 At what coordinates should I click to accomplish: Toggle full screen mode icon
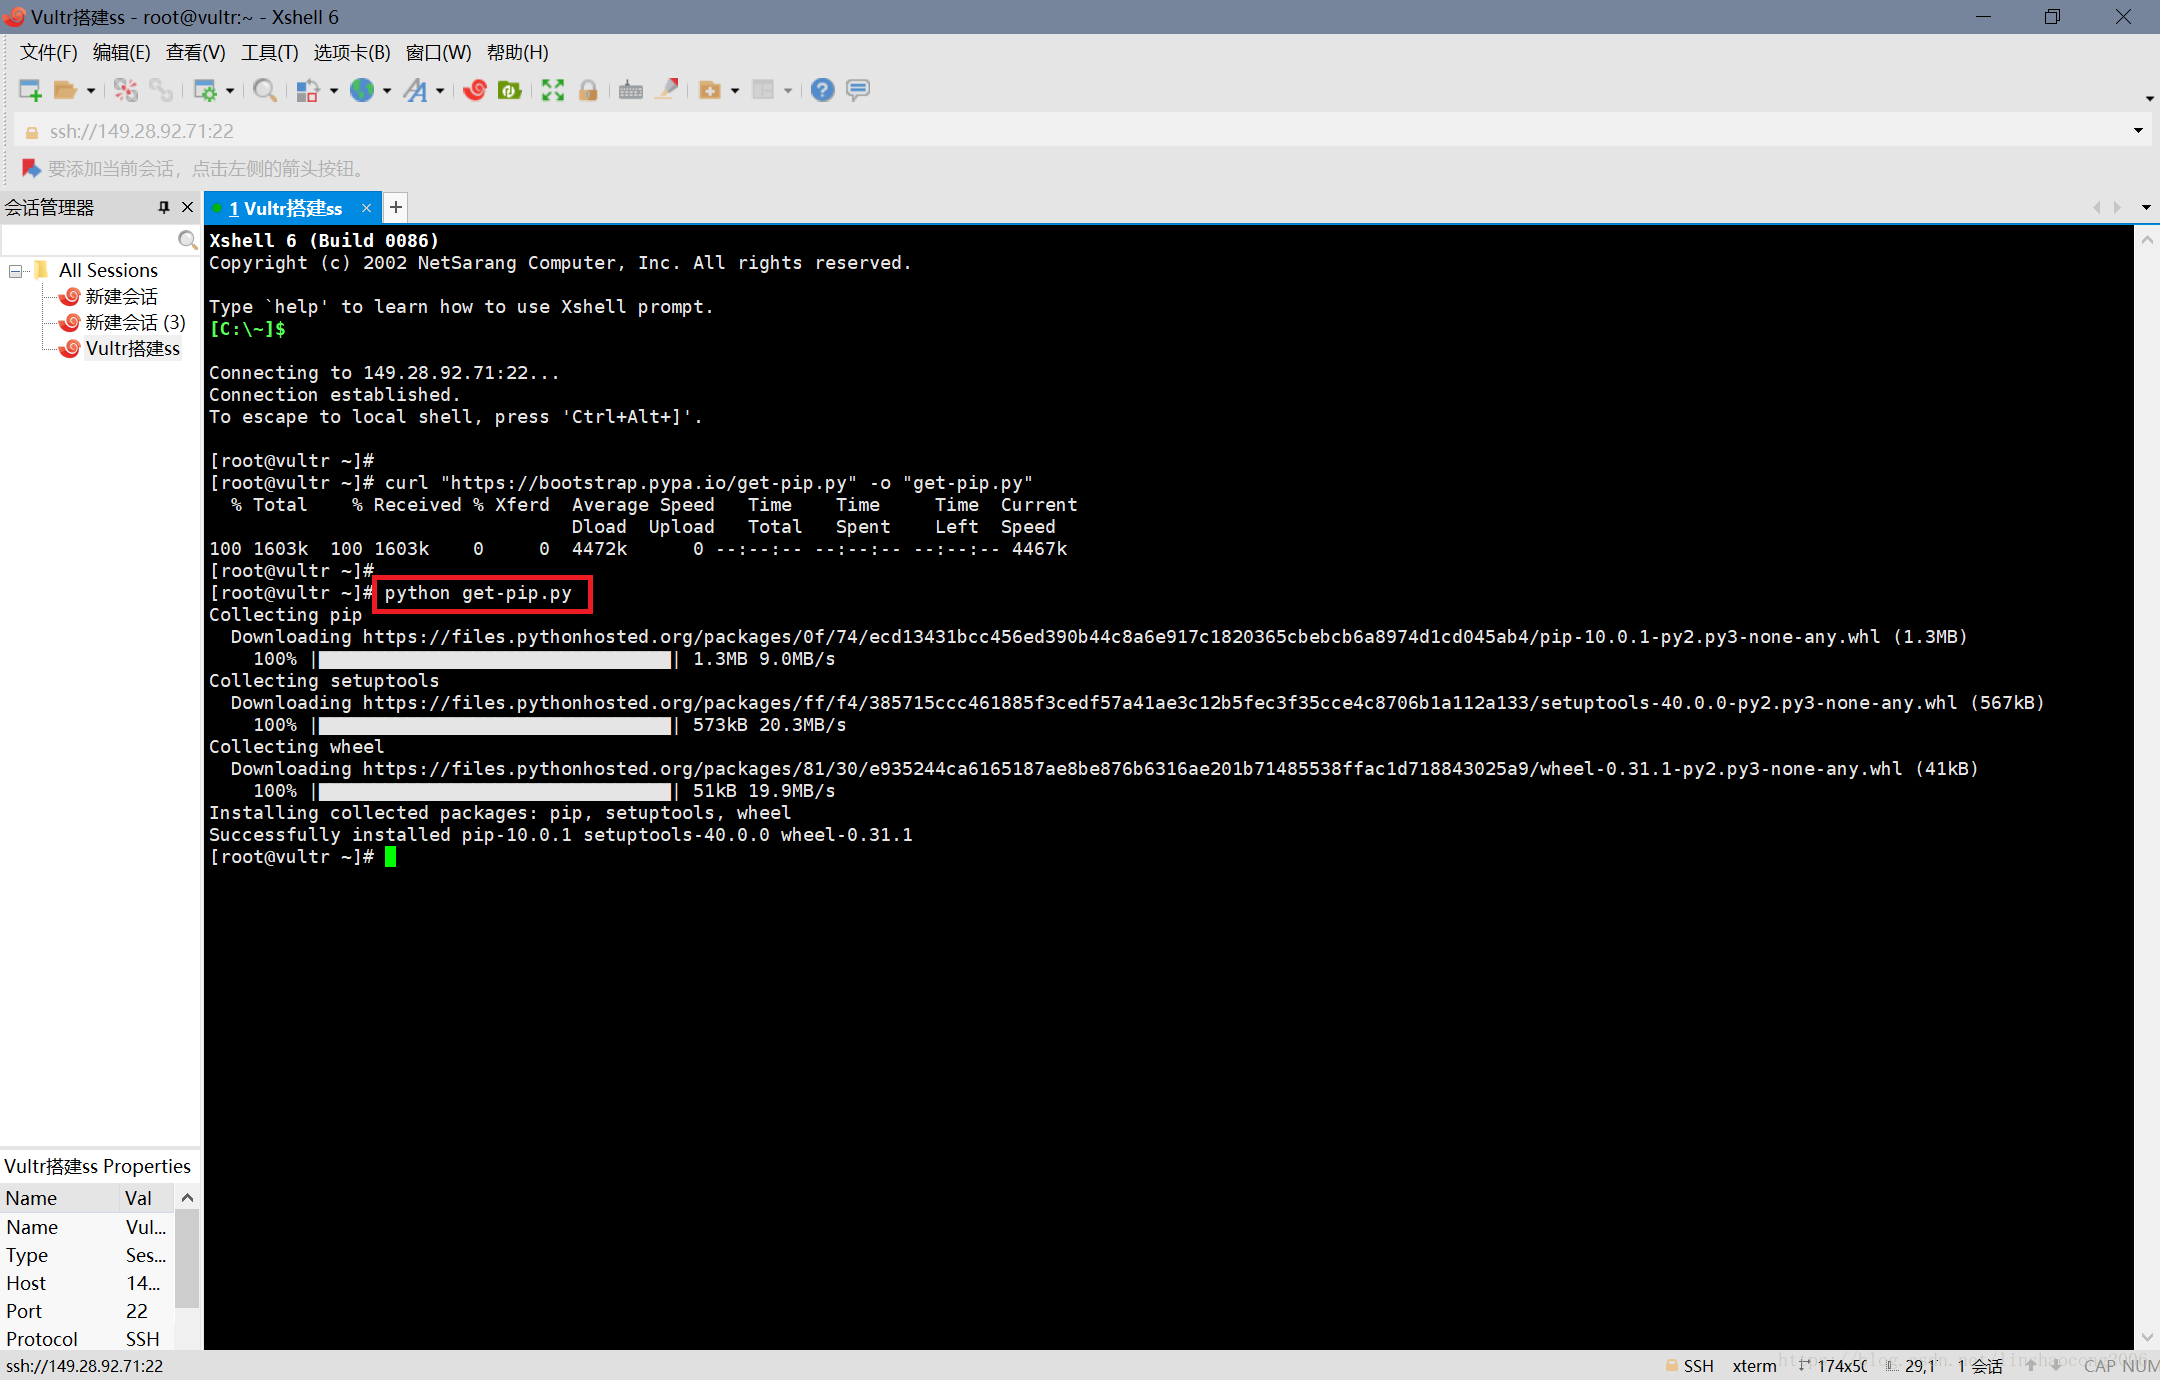coord(552,90)
